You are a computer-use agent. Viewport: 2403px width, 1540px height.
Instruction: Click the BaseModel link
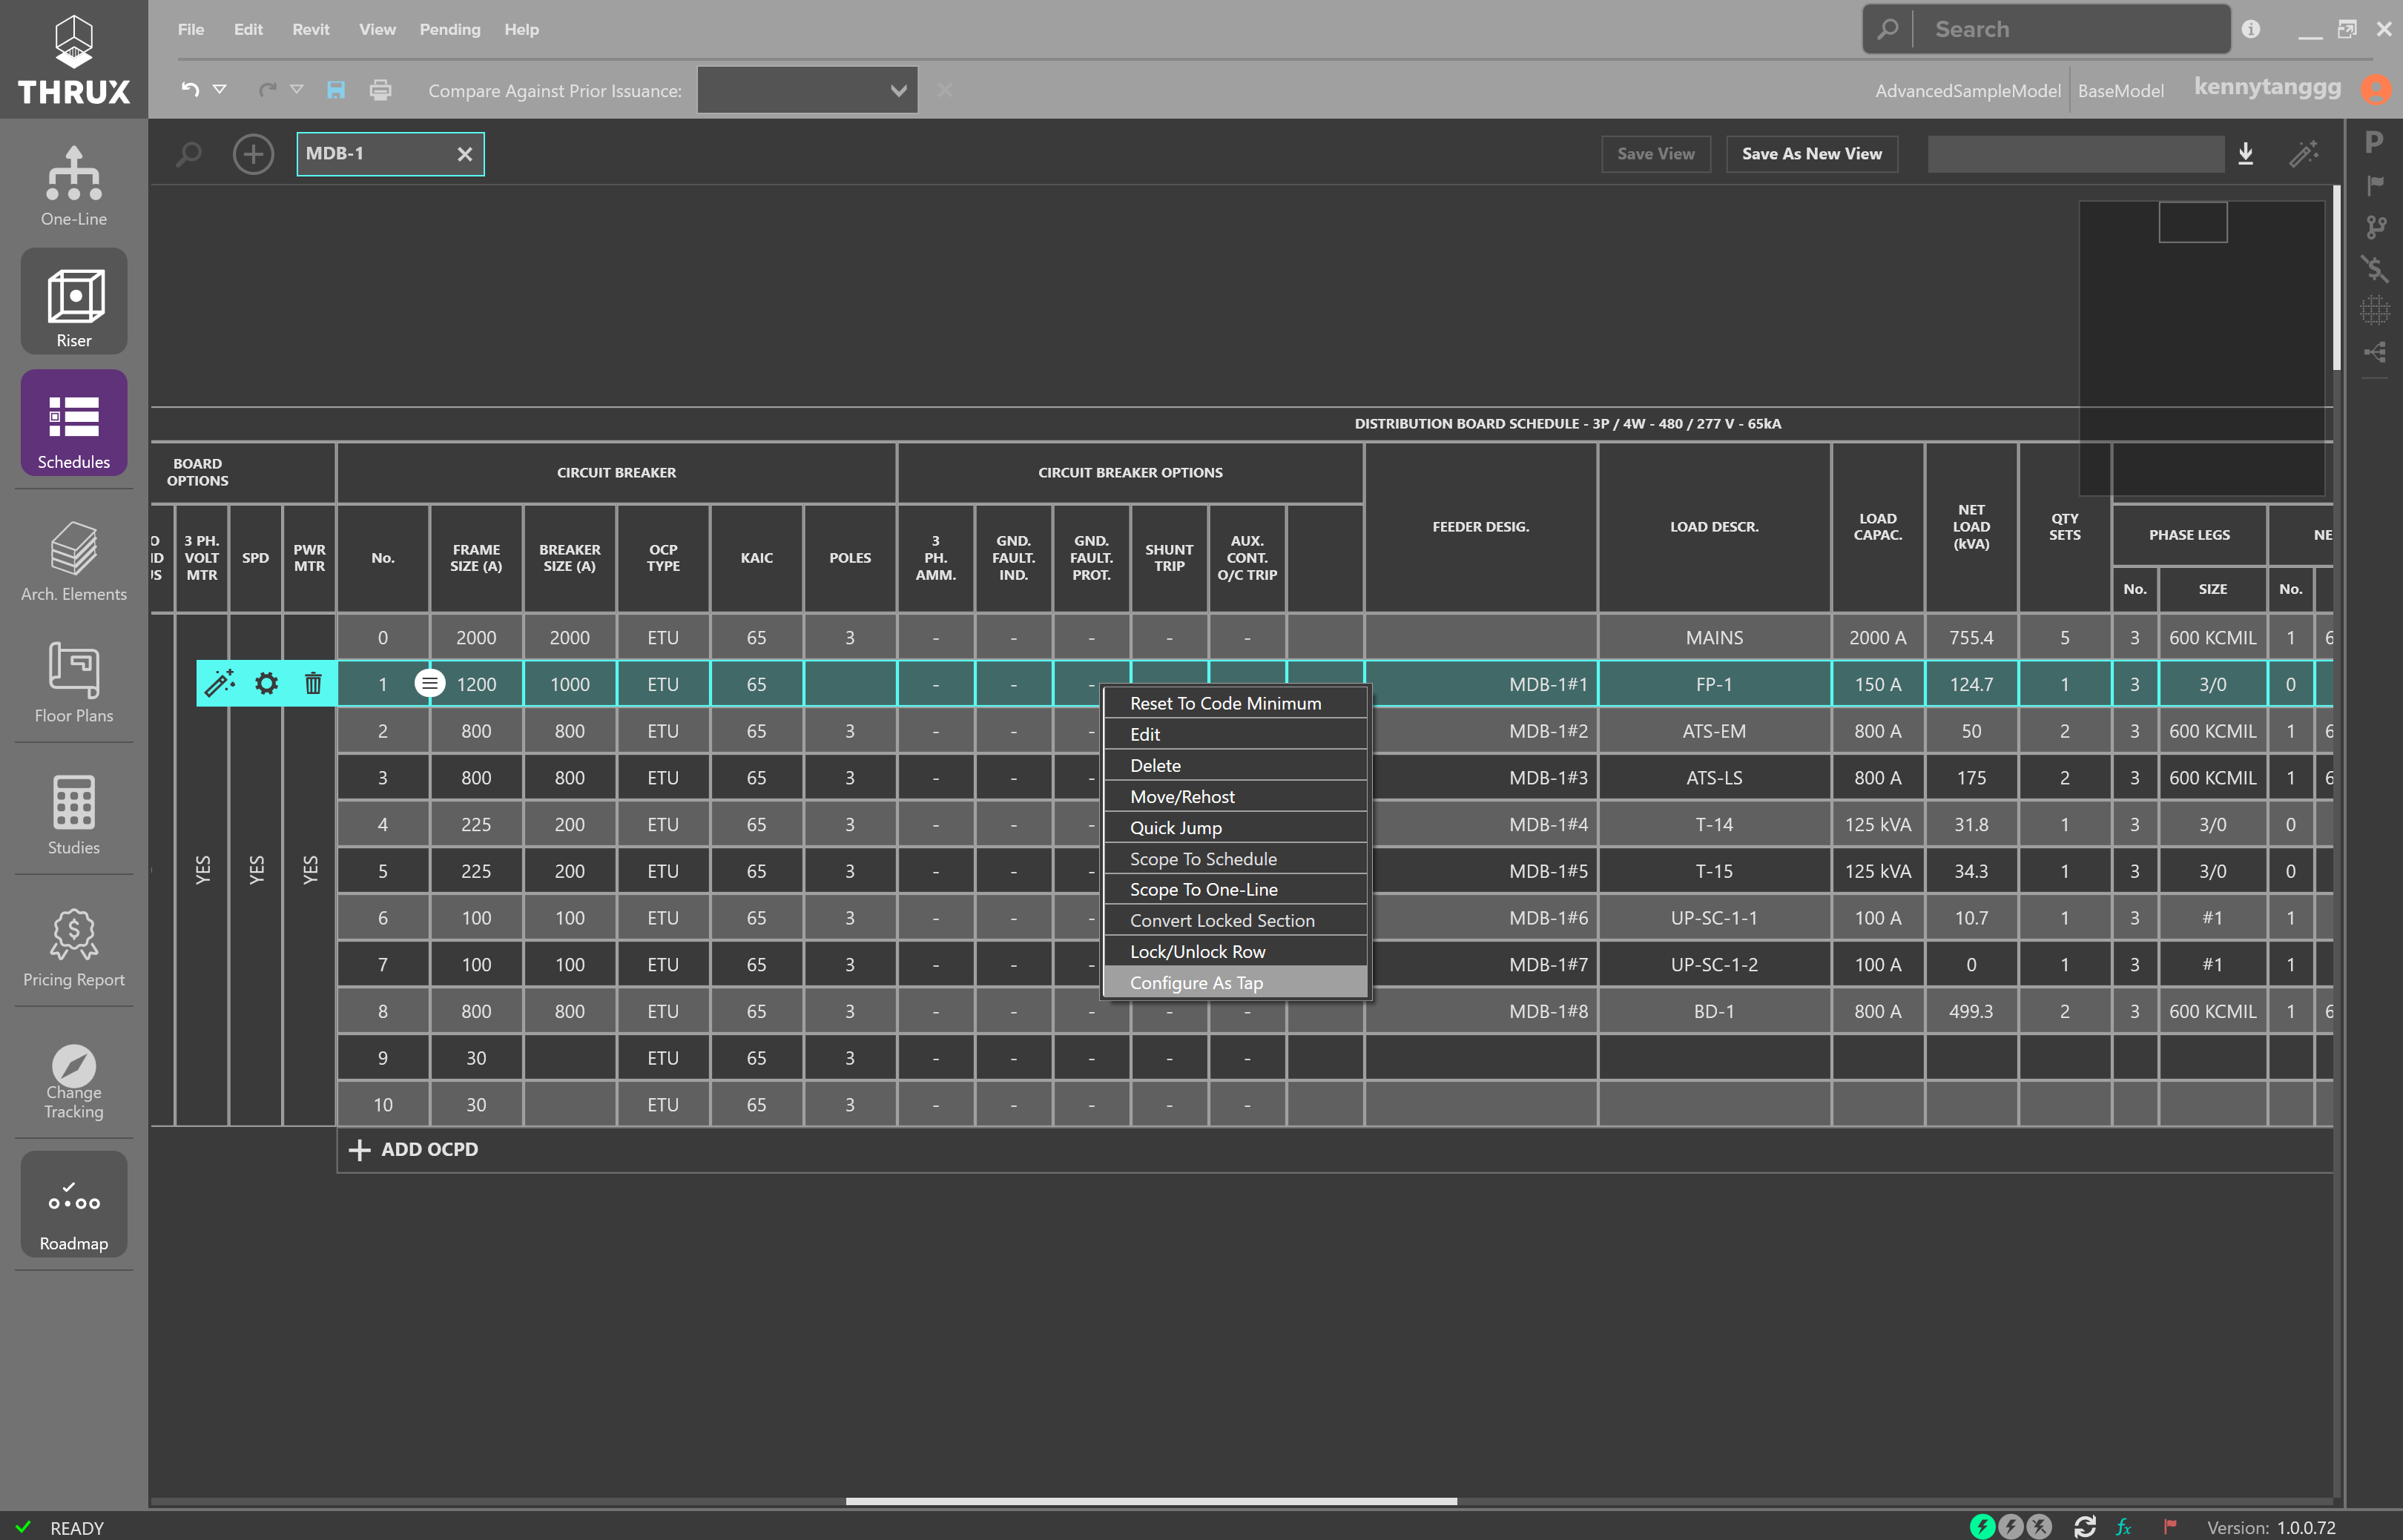(2120, 90)
